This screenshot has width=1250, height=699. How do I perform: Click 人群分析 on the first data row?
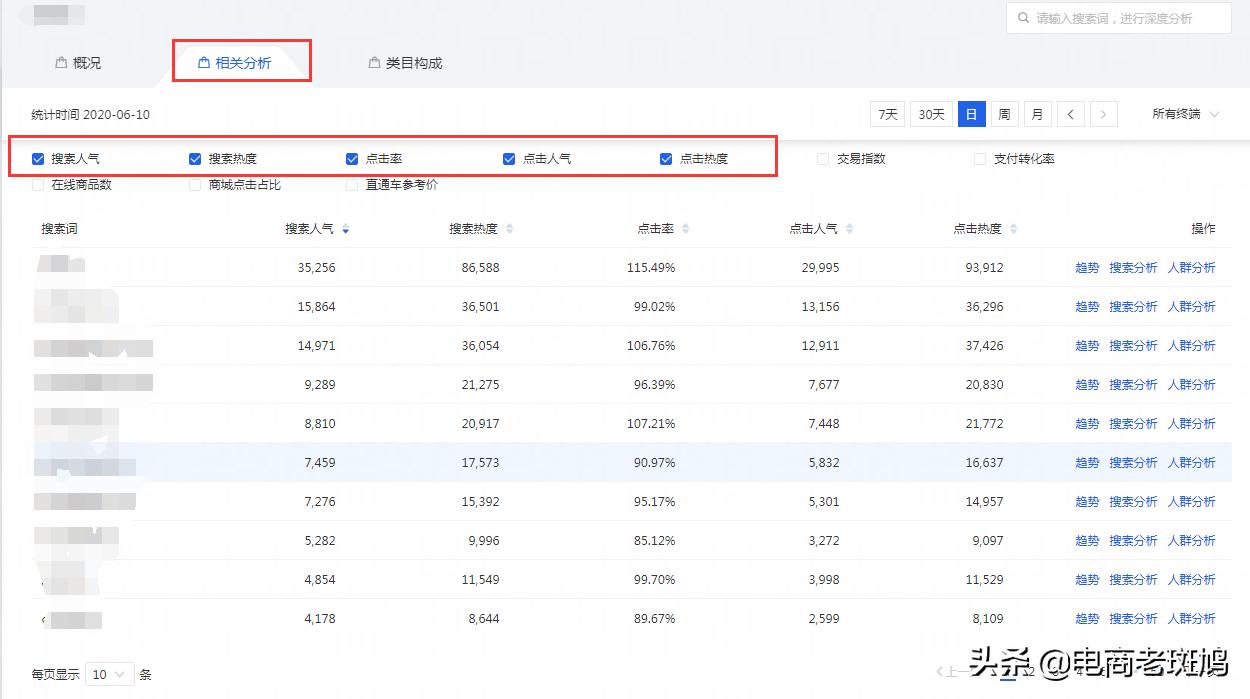point(1192,267)
